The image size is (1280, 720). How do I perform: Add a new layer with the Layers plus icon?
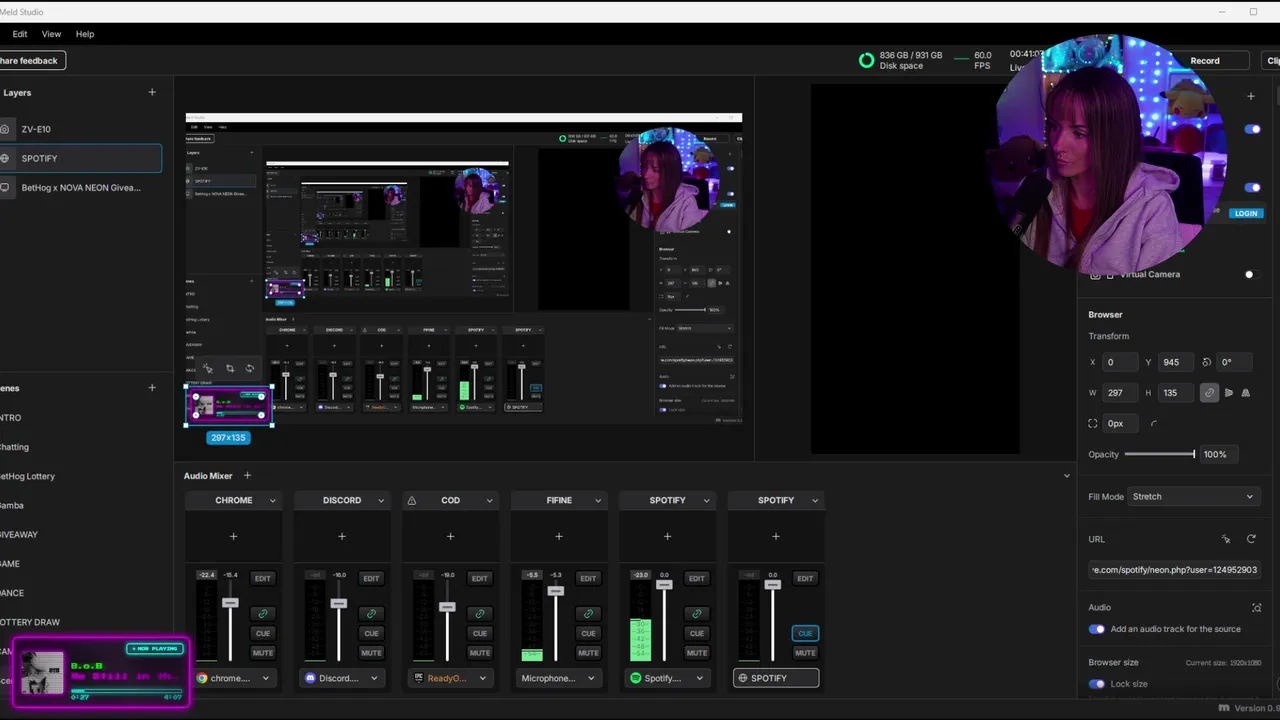[x=152, y=92]
